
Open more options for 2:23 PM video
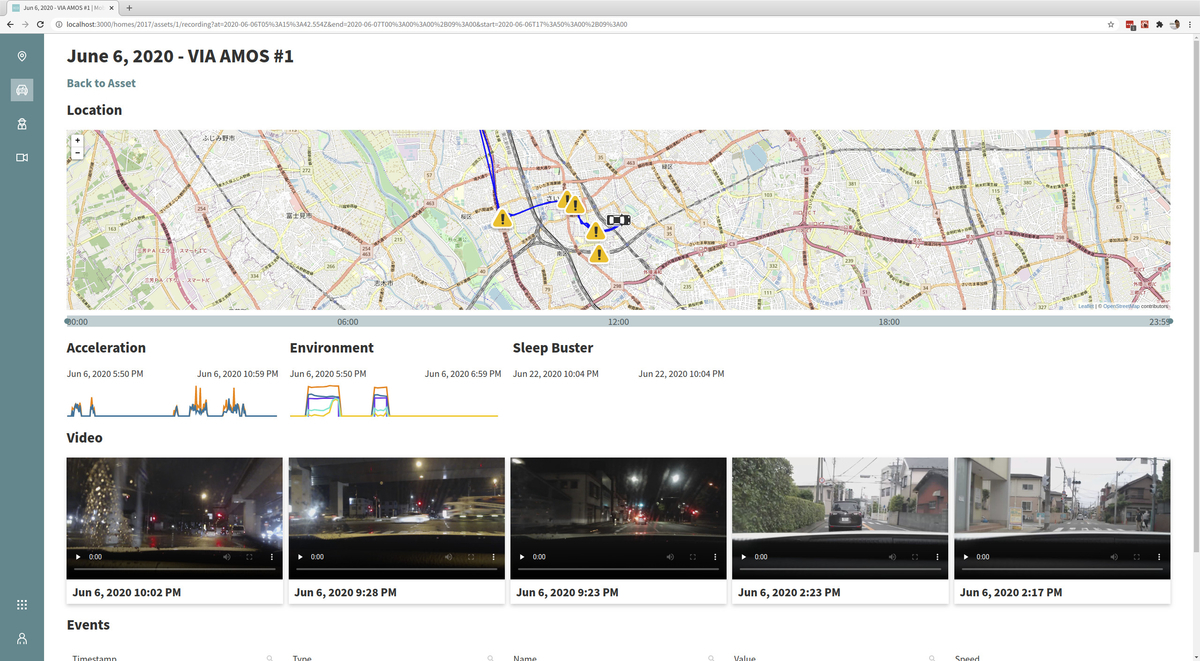[x=938, y=556]
